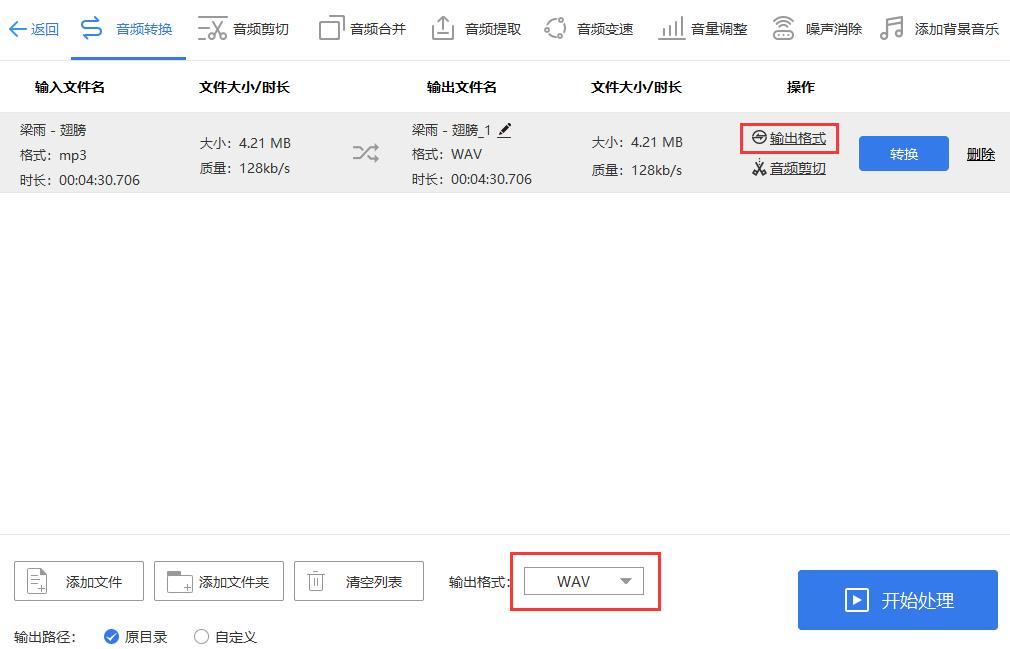1010x649 pixels.
Task: Click the scissors 音频剪切 link in operations
Action: (790, 167)
